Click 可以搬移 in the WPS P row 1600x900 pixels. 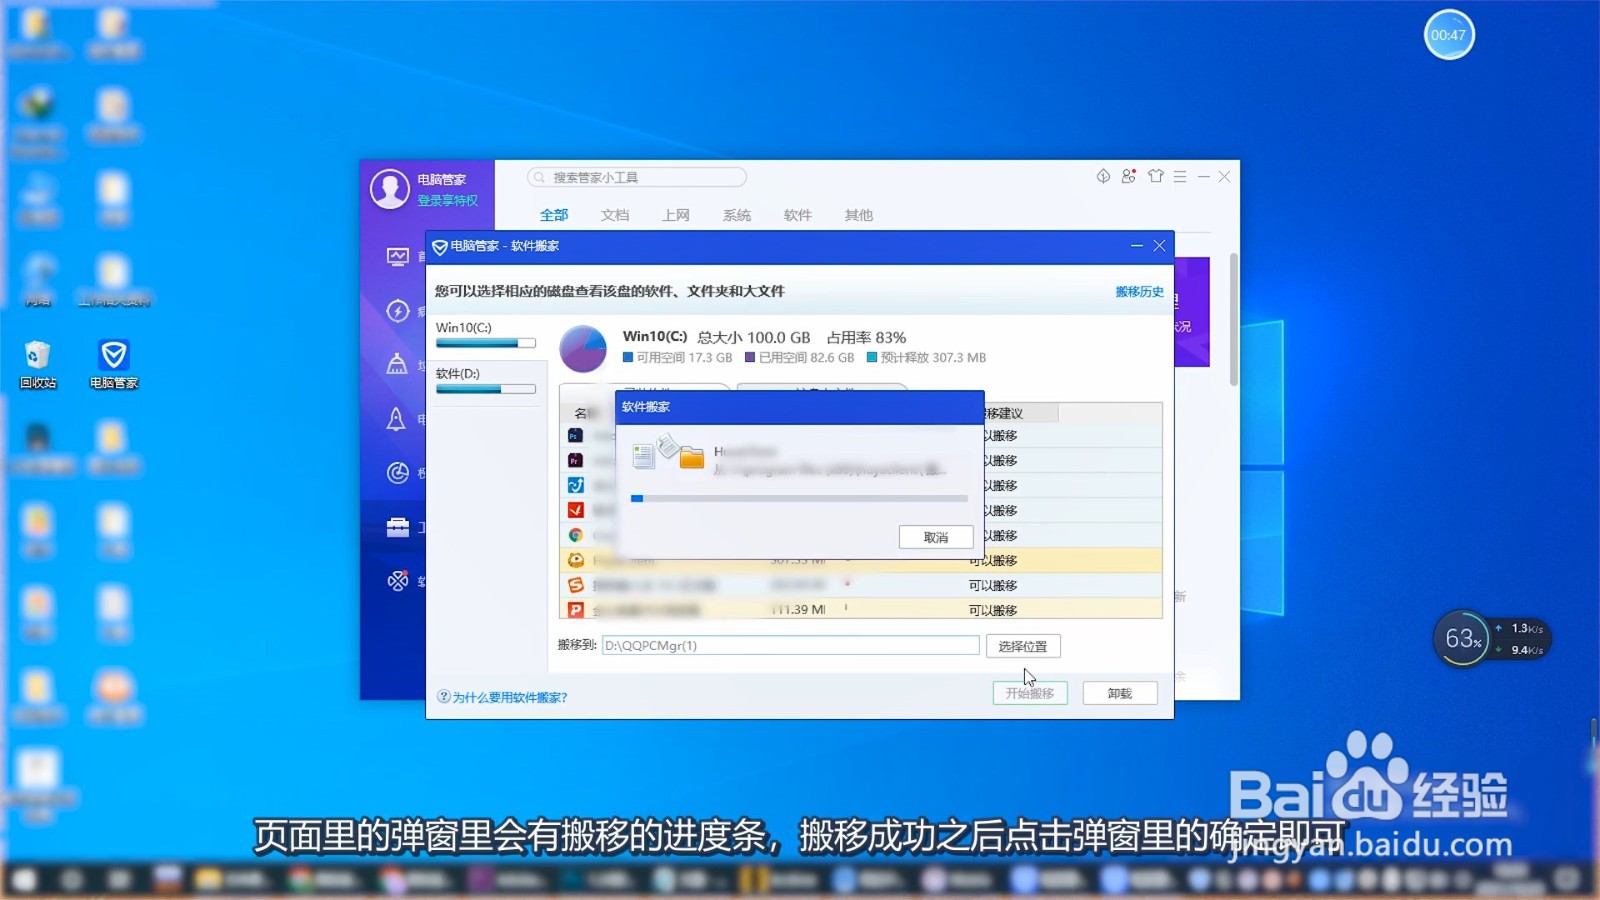coord(993,610)
